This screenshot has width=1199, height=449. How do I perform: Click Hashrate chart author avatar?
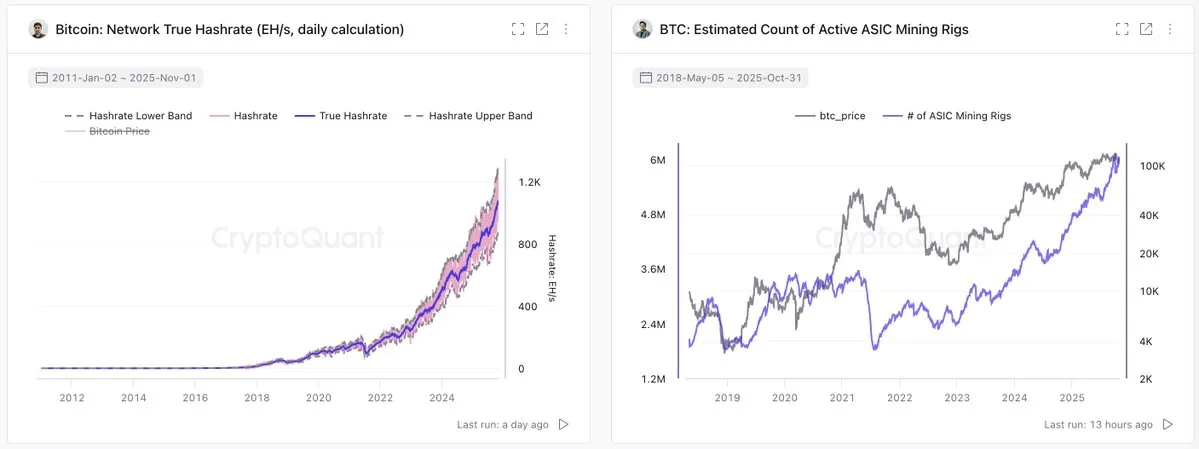(38, 30)
